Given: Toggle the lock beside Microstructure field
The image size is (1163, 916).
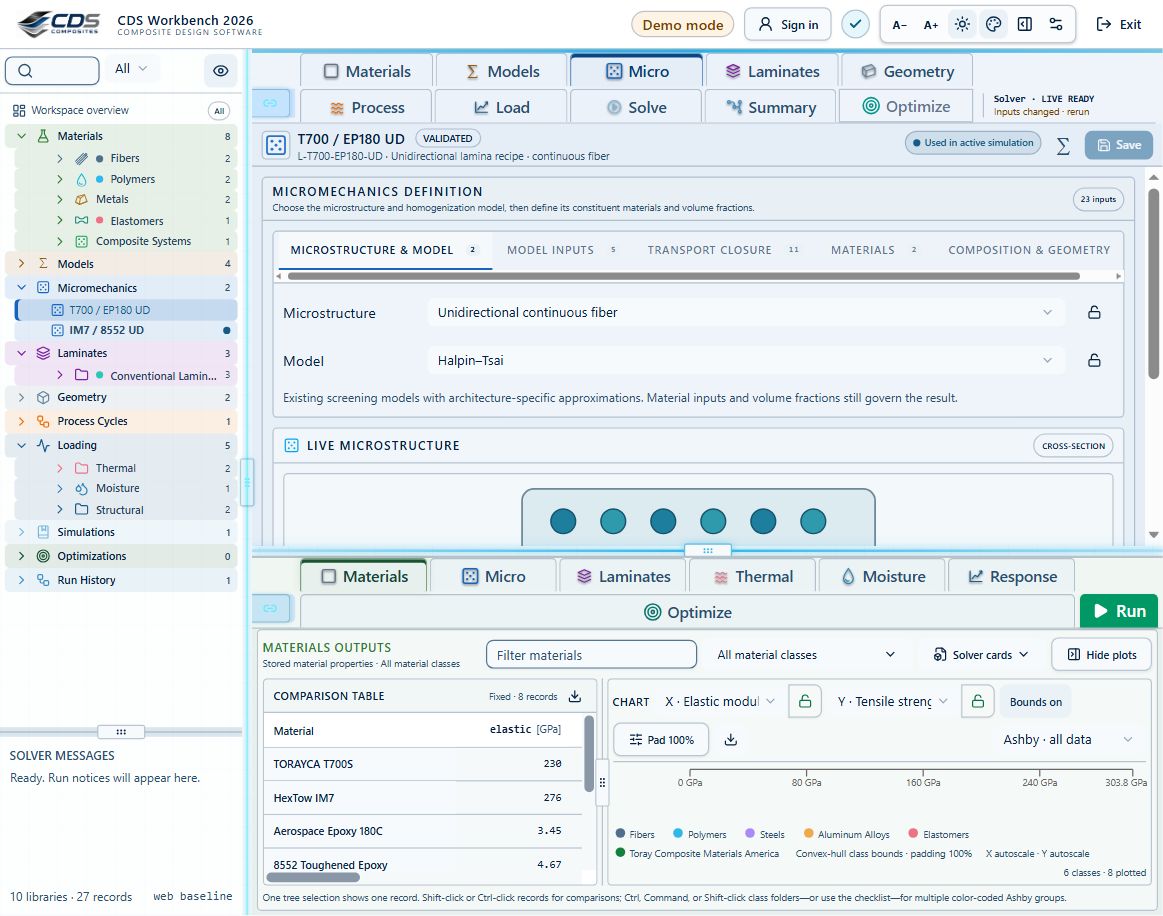Looking at the screenshot, I should click(x=1094, y=312).
